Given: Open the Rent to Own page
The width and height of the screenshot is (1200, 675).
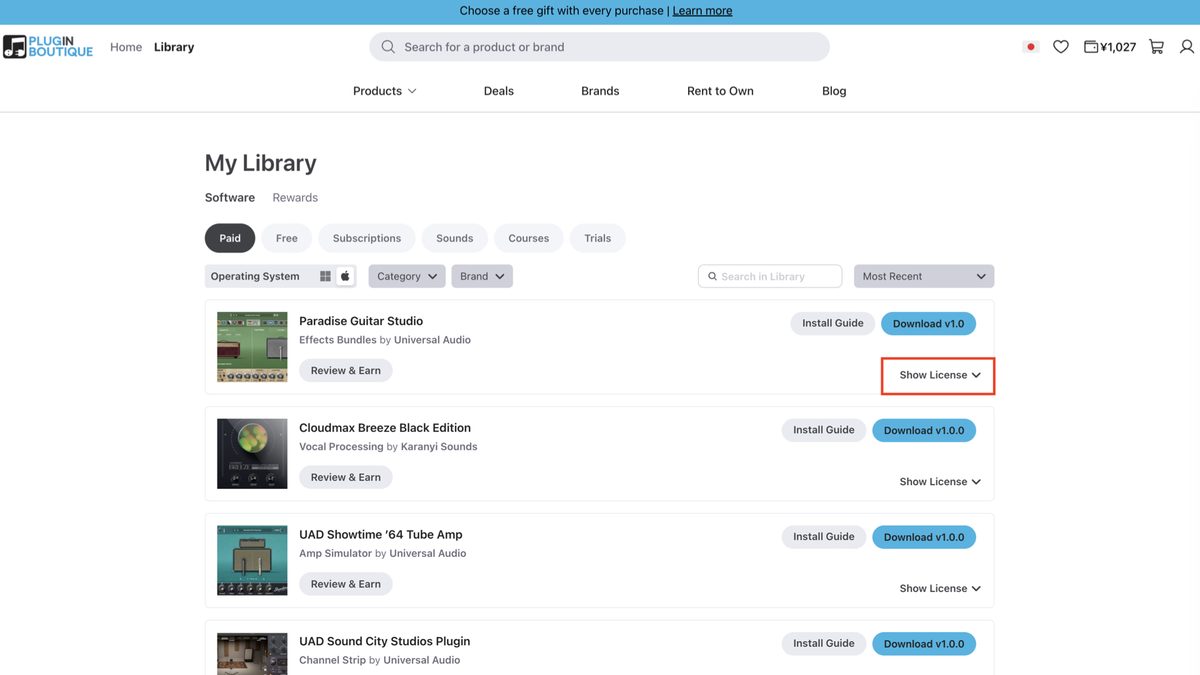Looking at the screenshot, I should click(720, 91).
